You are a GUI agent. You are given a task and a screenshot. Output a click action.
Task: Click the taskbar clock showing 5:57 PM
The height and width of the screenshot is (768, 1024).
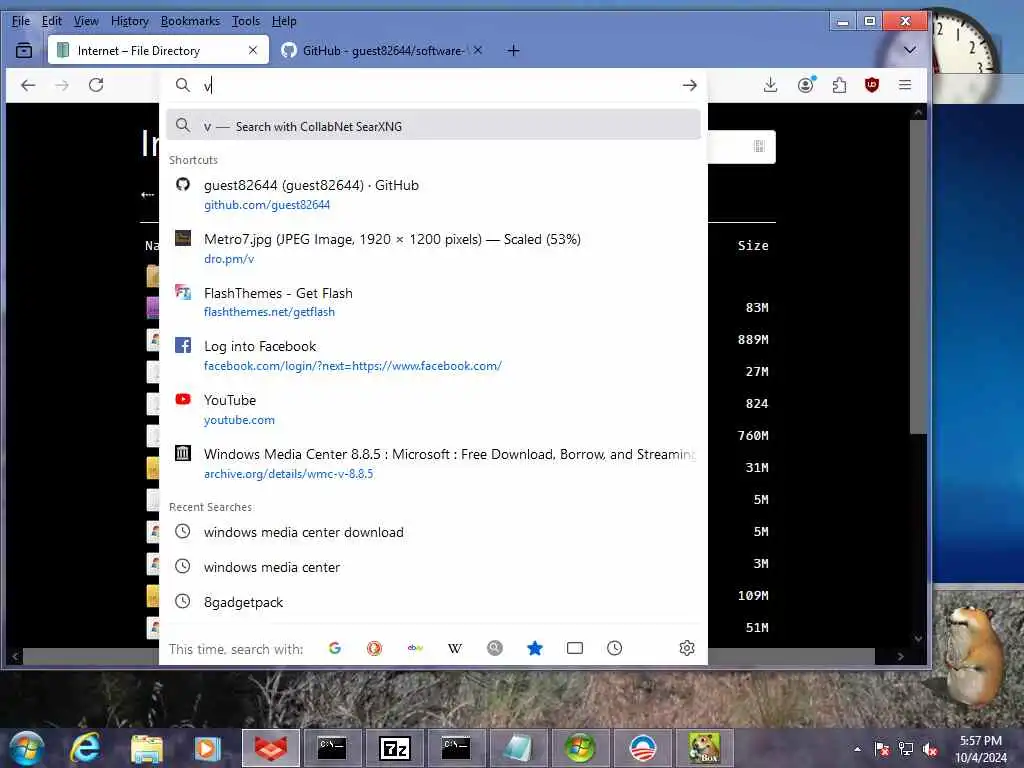pos(981,749)
